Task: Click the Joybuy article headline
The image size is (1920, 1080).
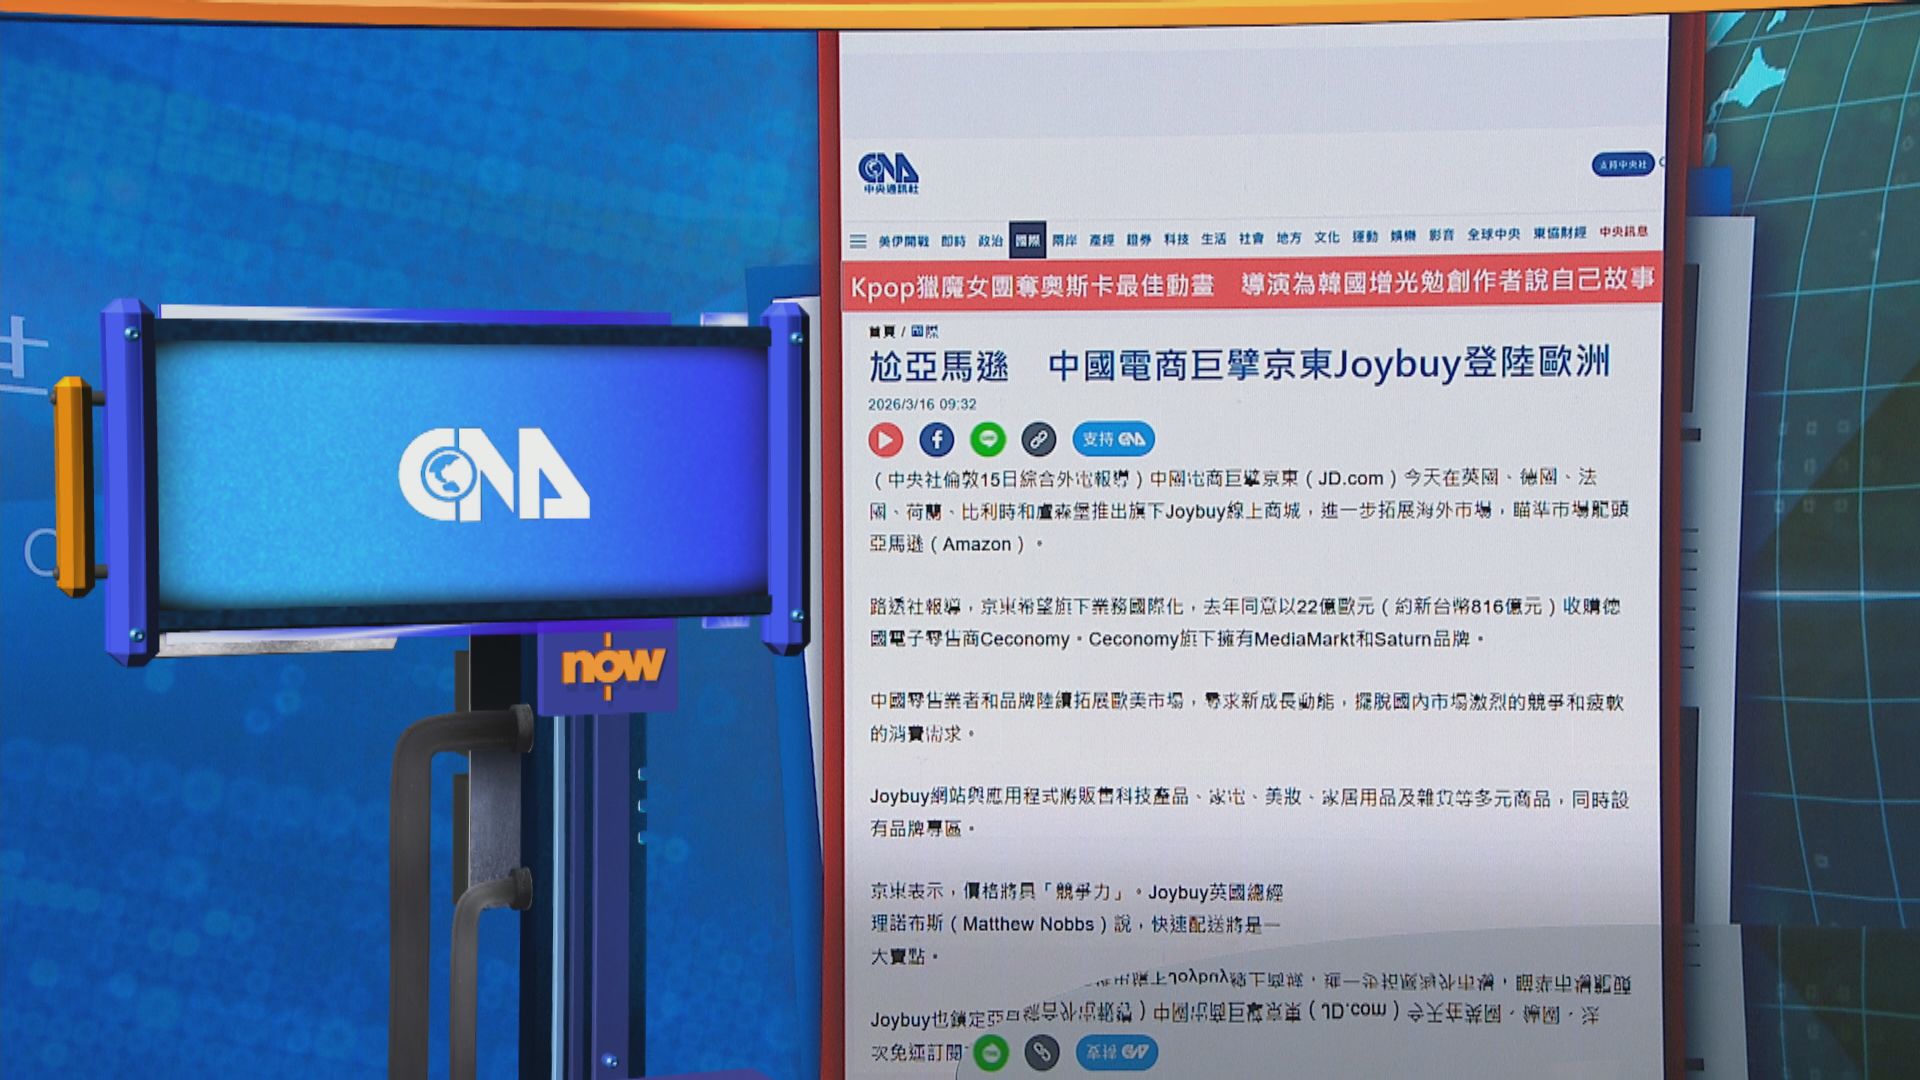Action: coord(1238,366)
